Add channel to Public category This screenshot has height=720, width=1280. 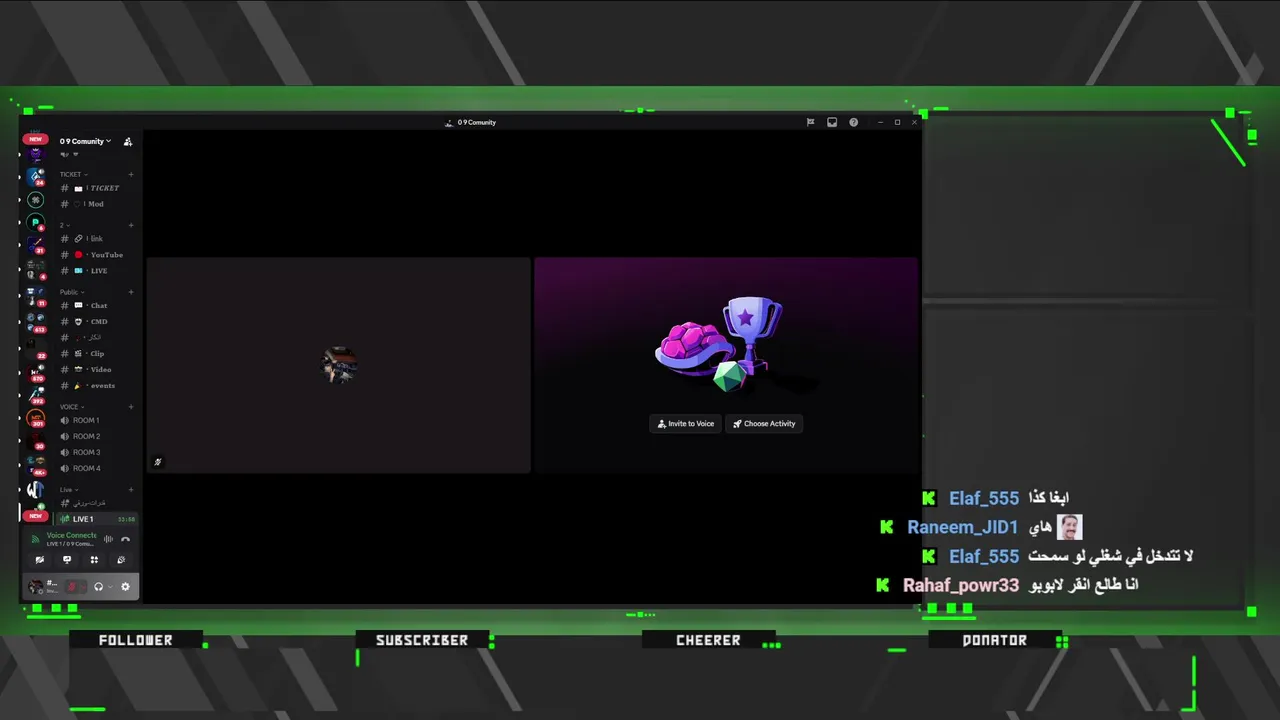131,292
